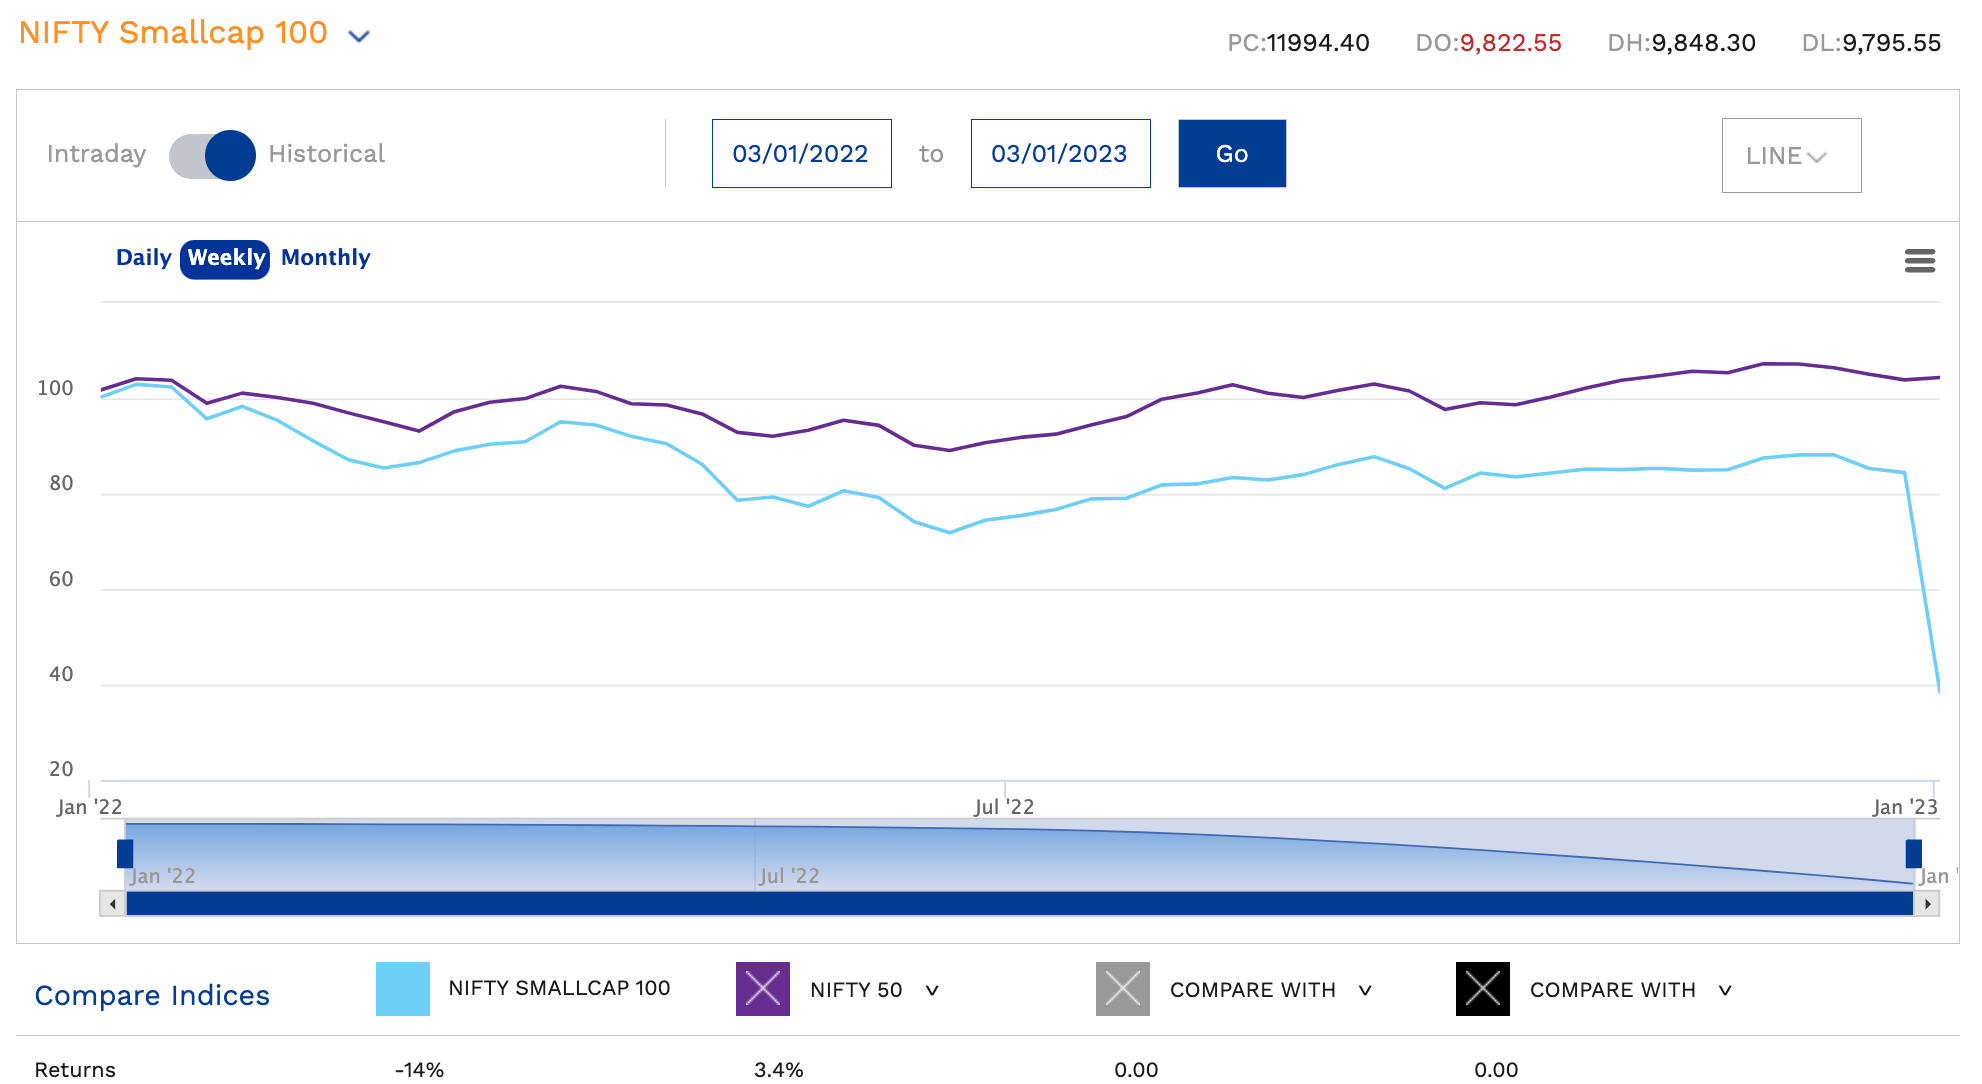Image resolution: width=1982 pixels, height=1084 pixels.
Task: Edit the end date 03/01/2023 field
Action: point(1060,153)
